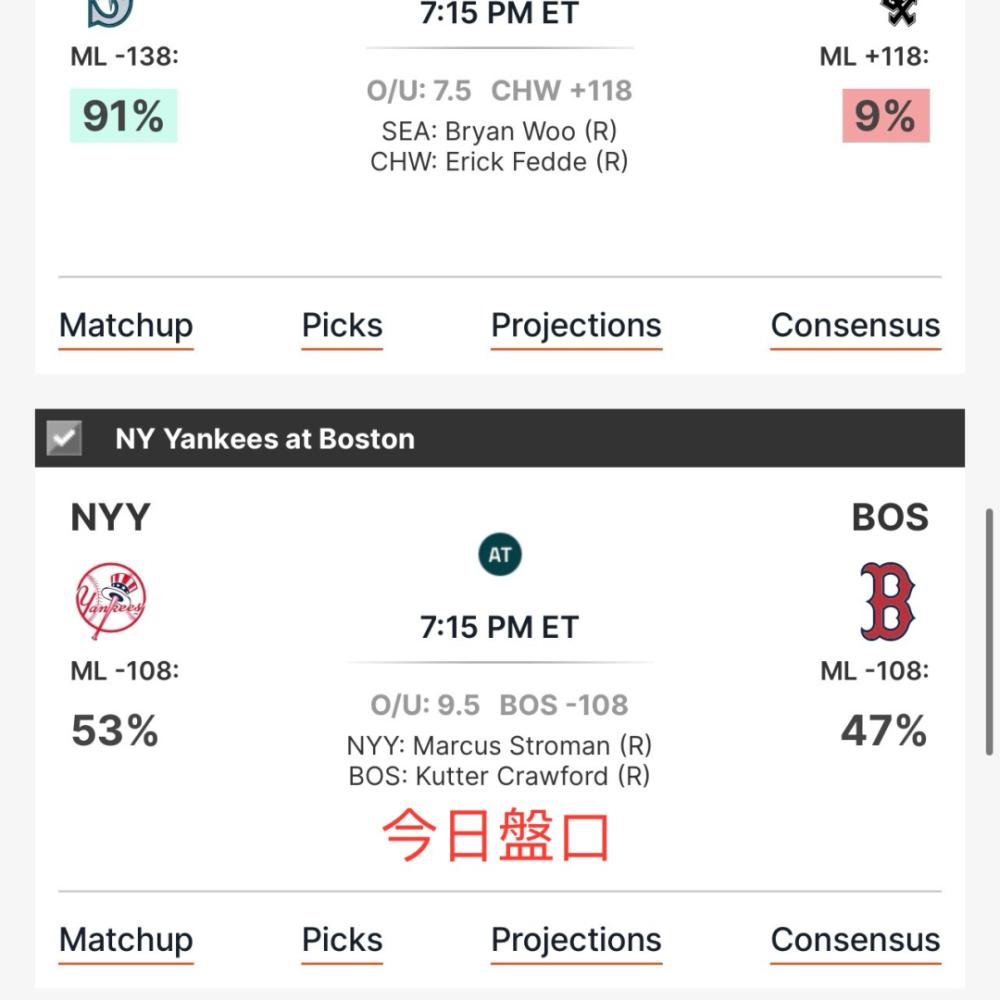Image resolution: width=1000 pixels, height=1000 pixels.
Task: Click the page scrollbar thumb
Action: (989, 631)
